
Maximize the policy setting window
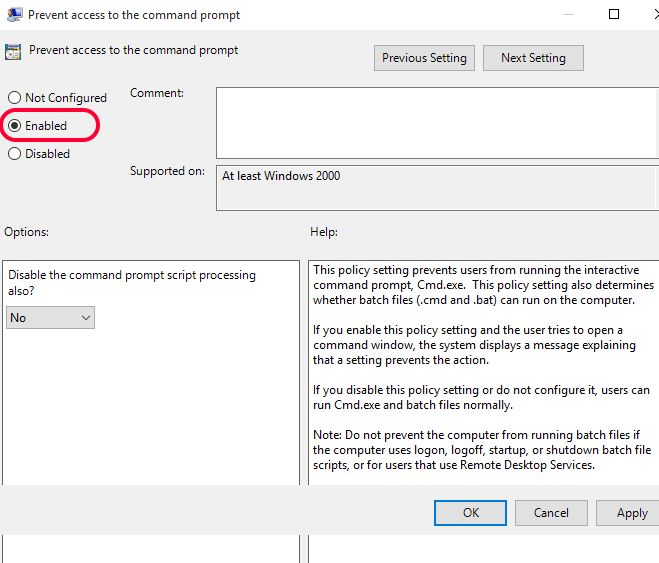(x=614, y=15)
